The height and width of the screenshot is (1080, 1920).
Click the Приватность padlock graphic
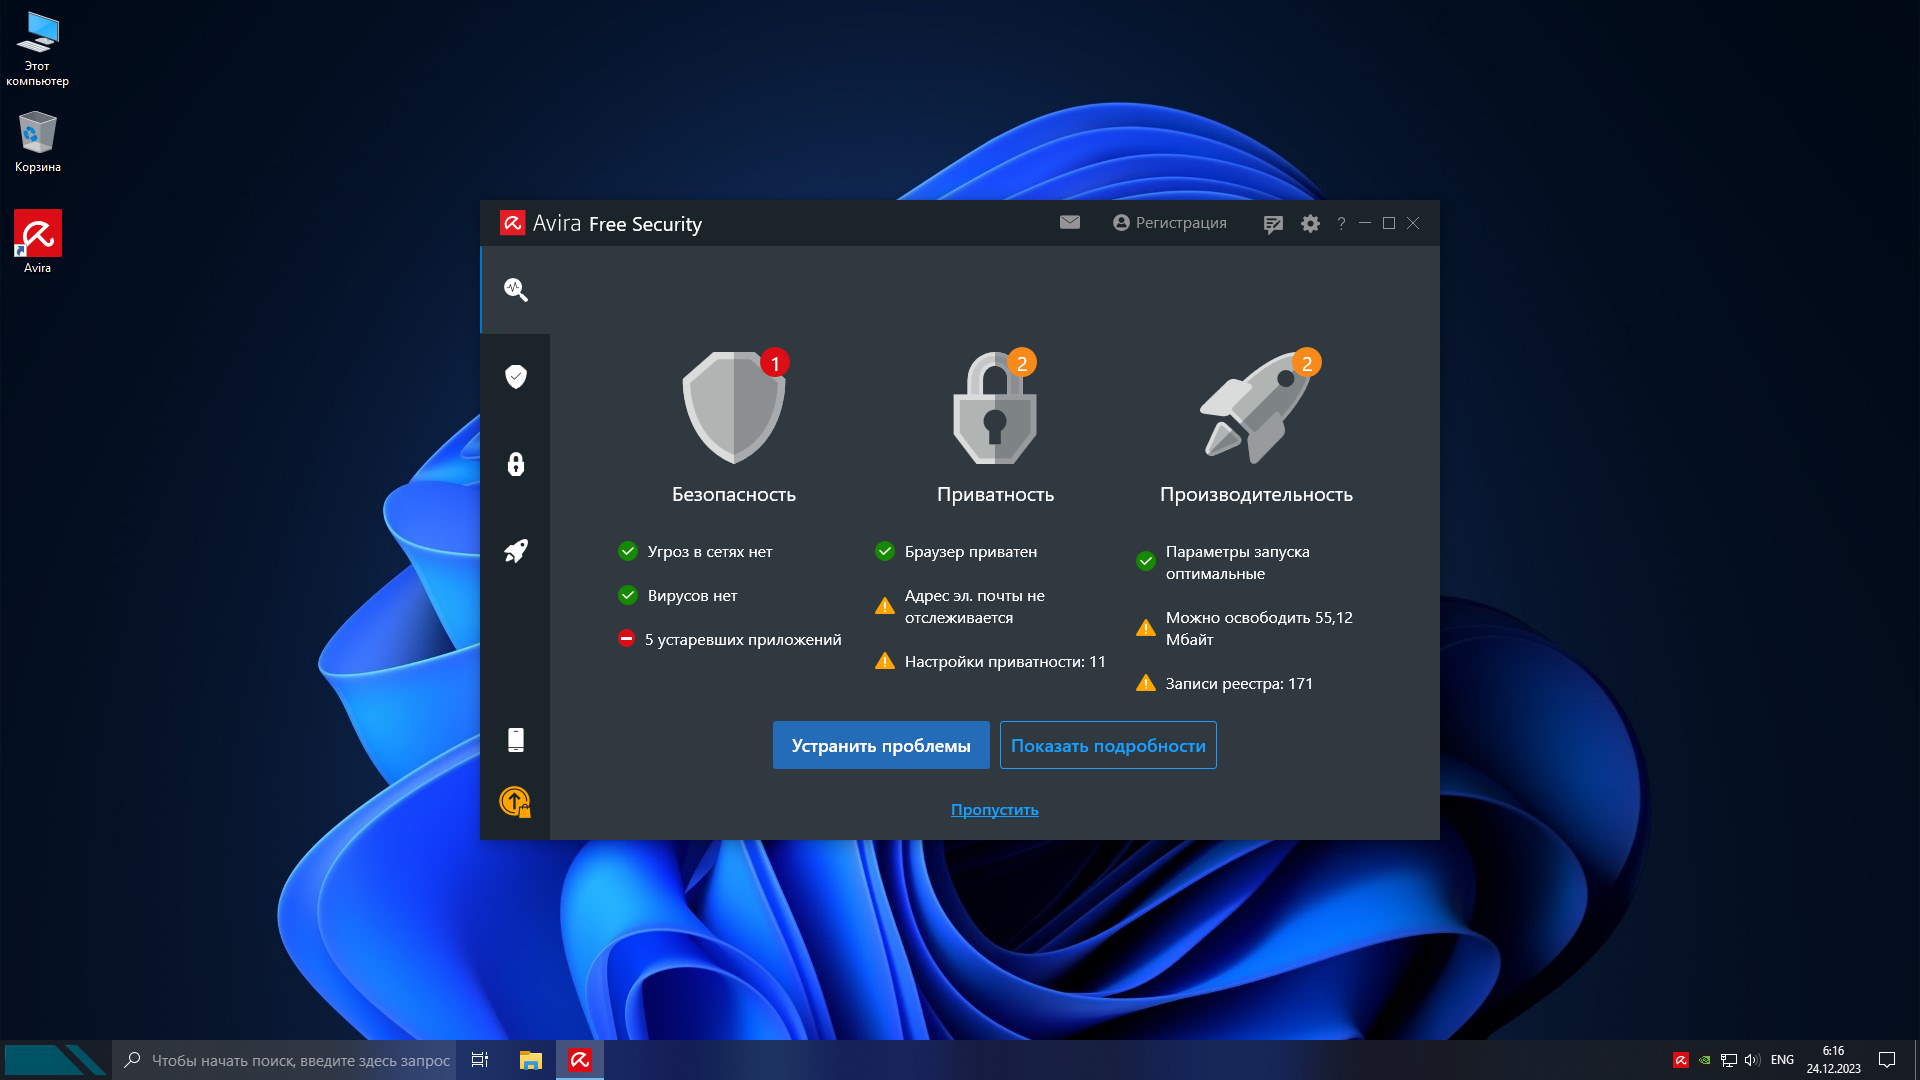[994, 408]
